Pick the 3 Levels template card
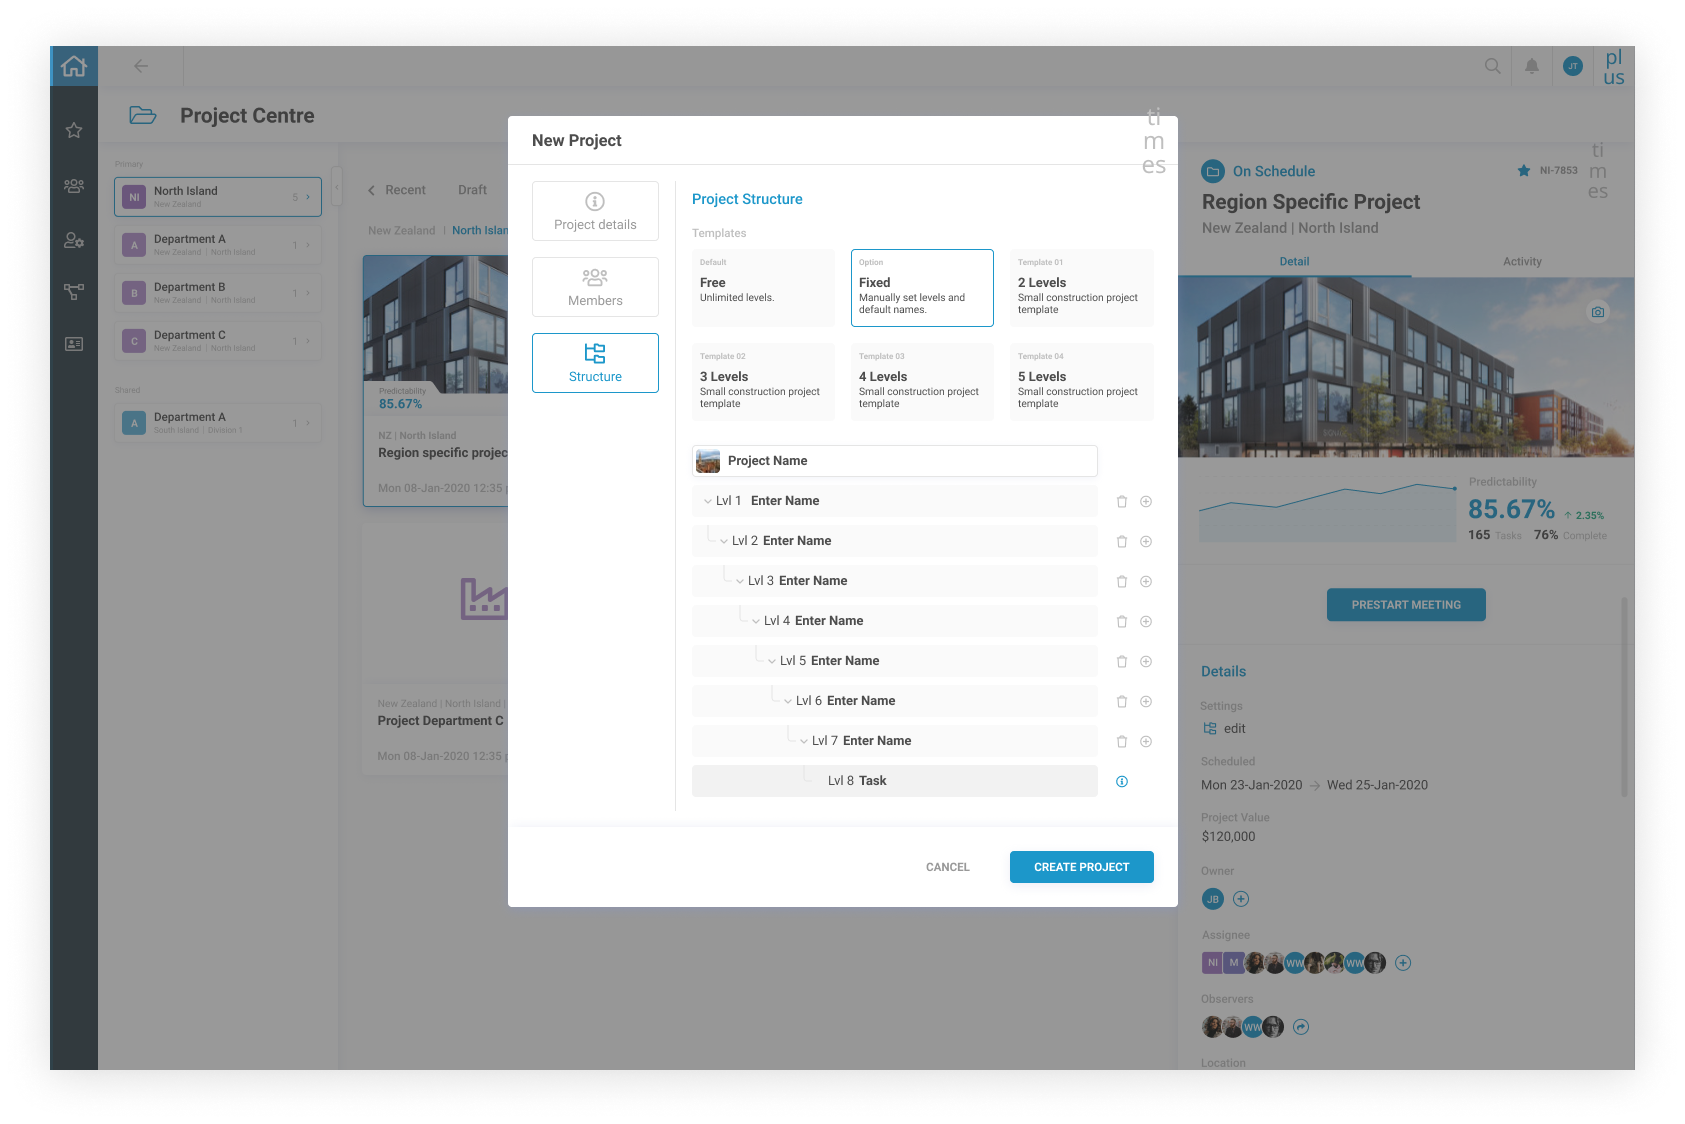Image resolution: width=1685 pixels, height=1124 pixels. pos(762,382)
